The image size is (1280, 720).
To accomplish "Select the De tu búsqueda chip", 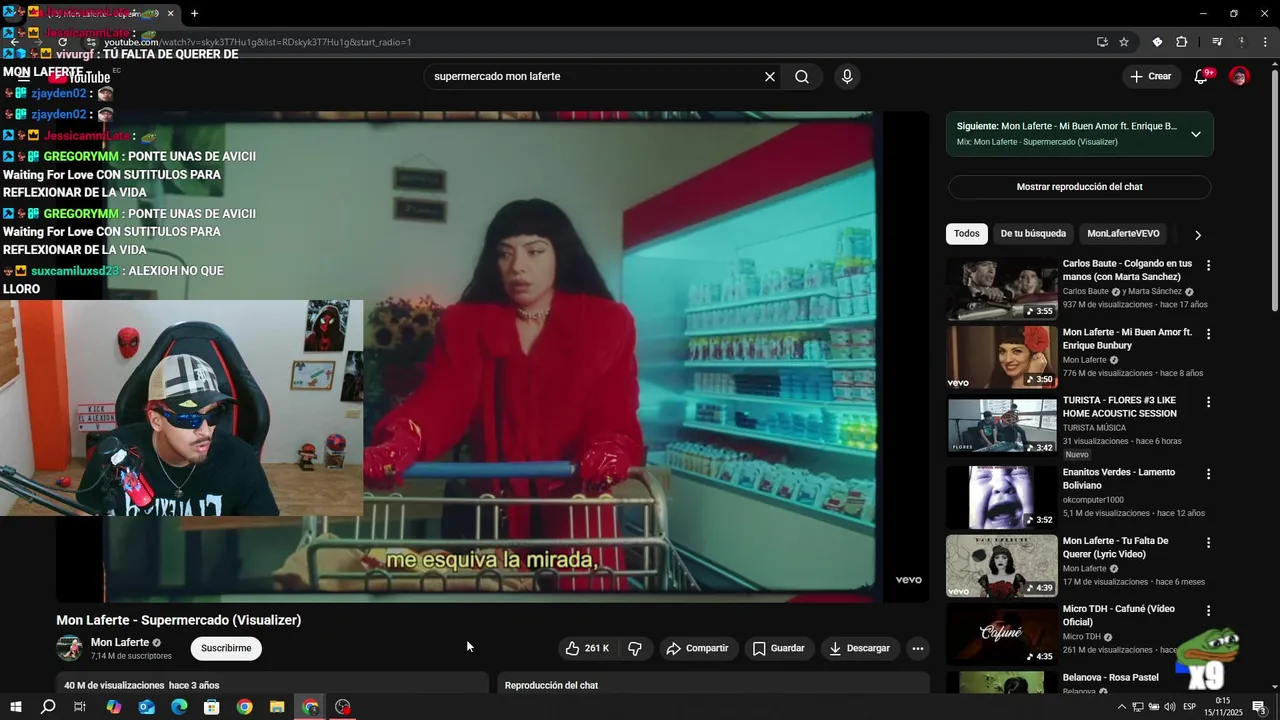I will 1033,234.
